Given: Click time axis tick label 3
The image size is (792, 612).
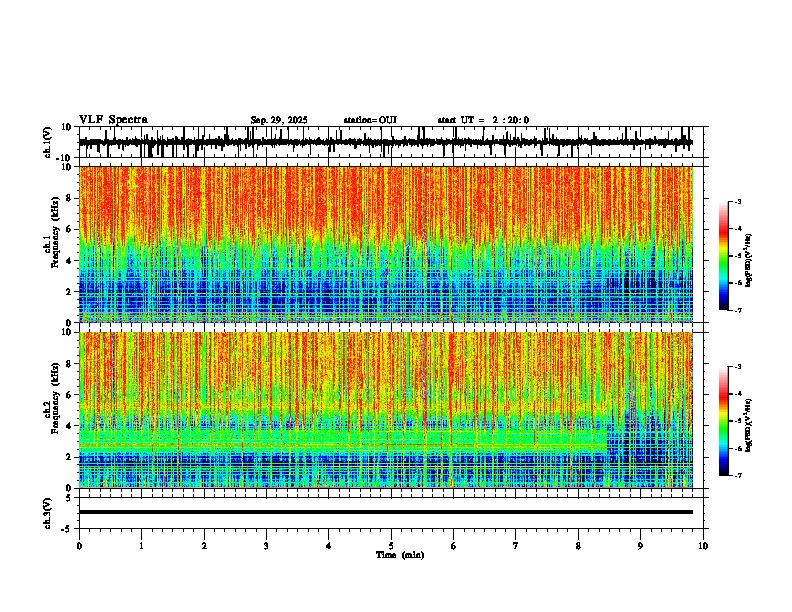Looking at the screenshot, I should point(266,546).
